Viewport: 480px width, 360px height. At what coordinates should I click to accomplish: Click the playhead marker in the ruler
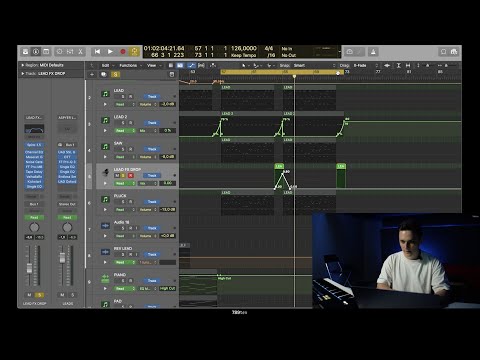click(x=294, y=77)
